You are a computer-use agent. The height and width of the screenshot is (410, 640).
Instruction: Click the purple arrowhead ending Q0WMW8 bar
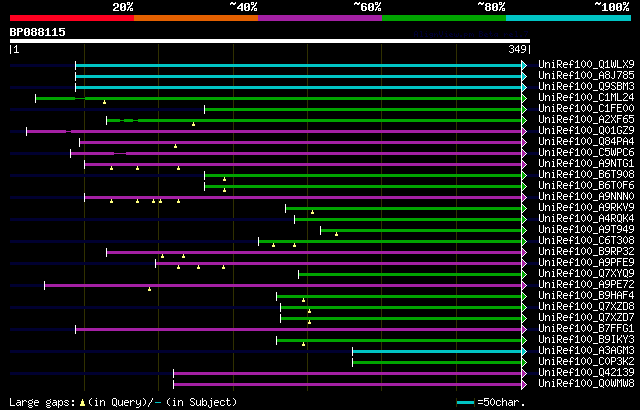524,385
